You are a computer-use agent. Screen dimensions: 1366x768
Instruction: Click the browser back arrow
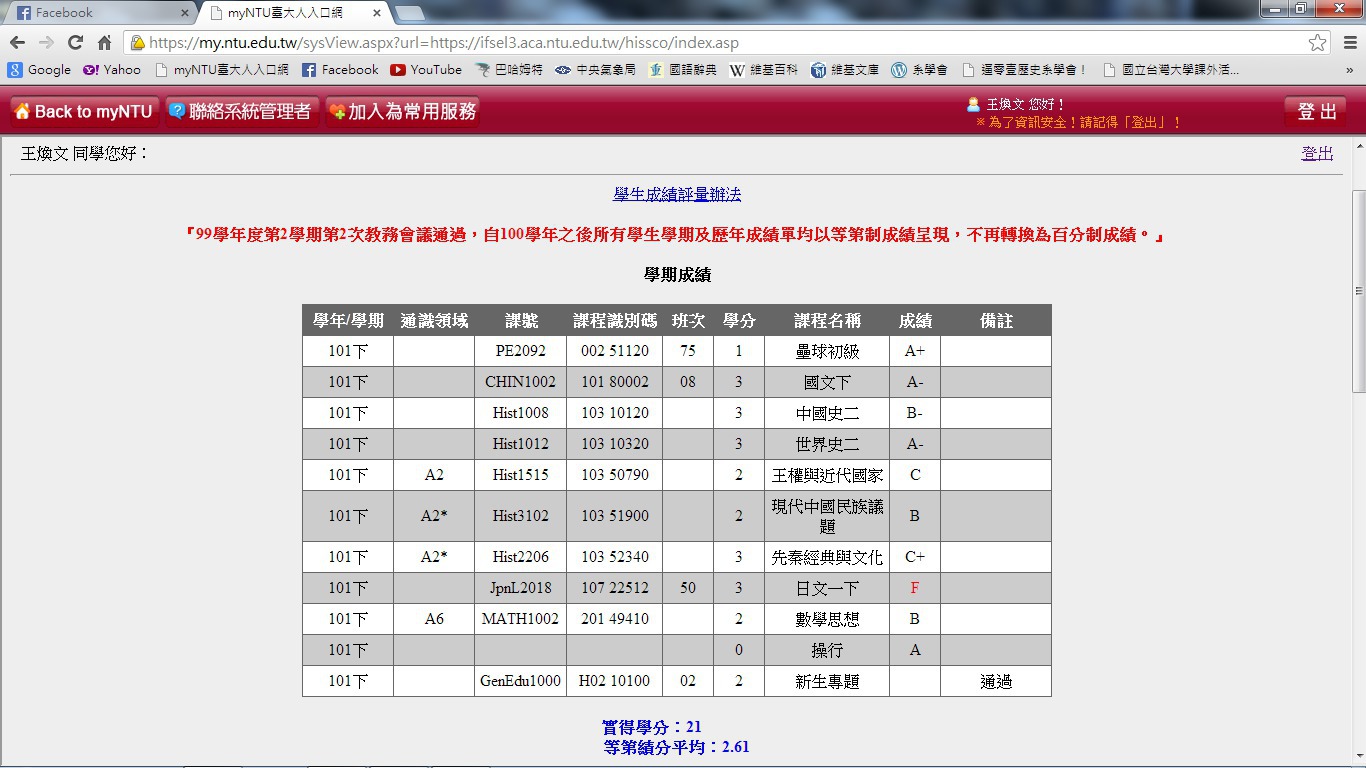tap(17, 43)
